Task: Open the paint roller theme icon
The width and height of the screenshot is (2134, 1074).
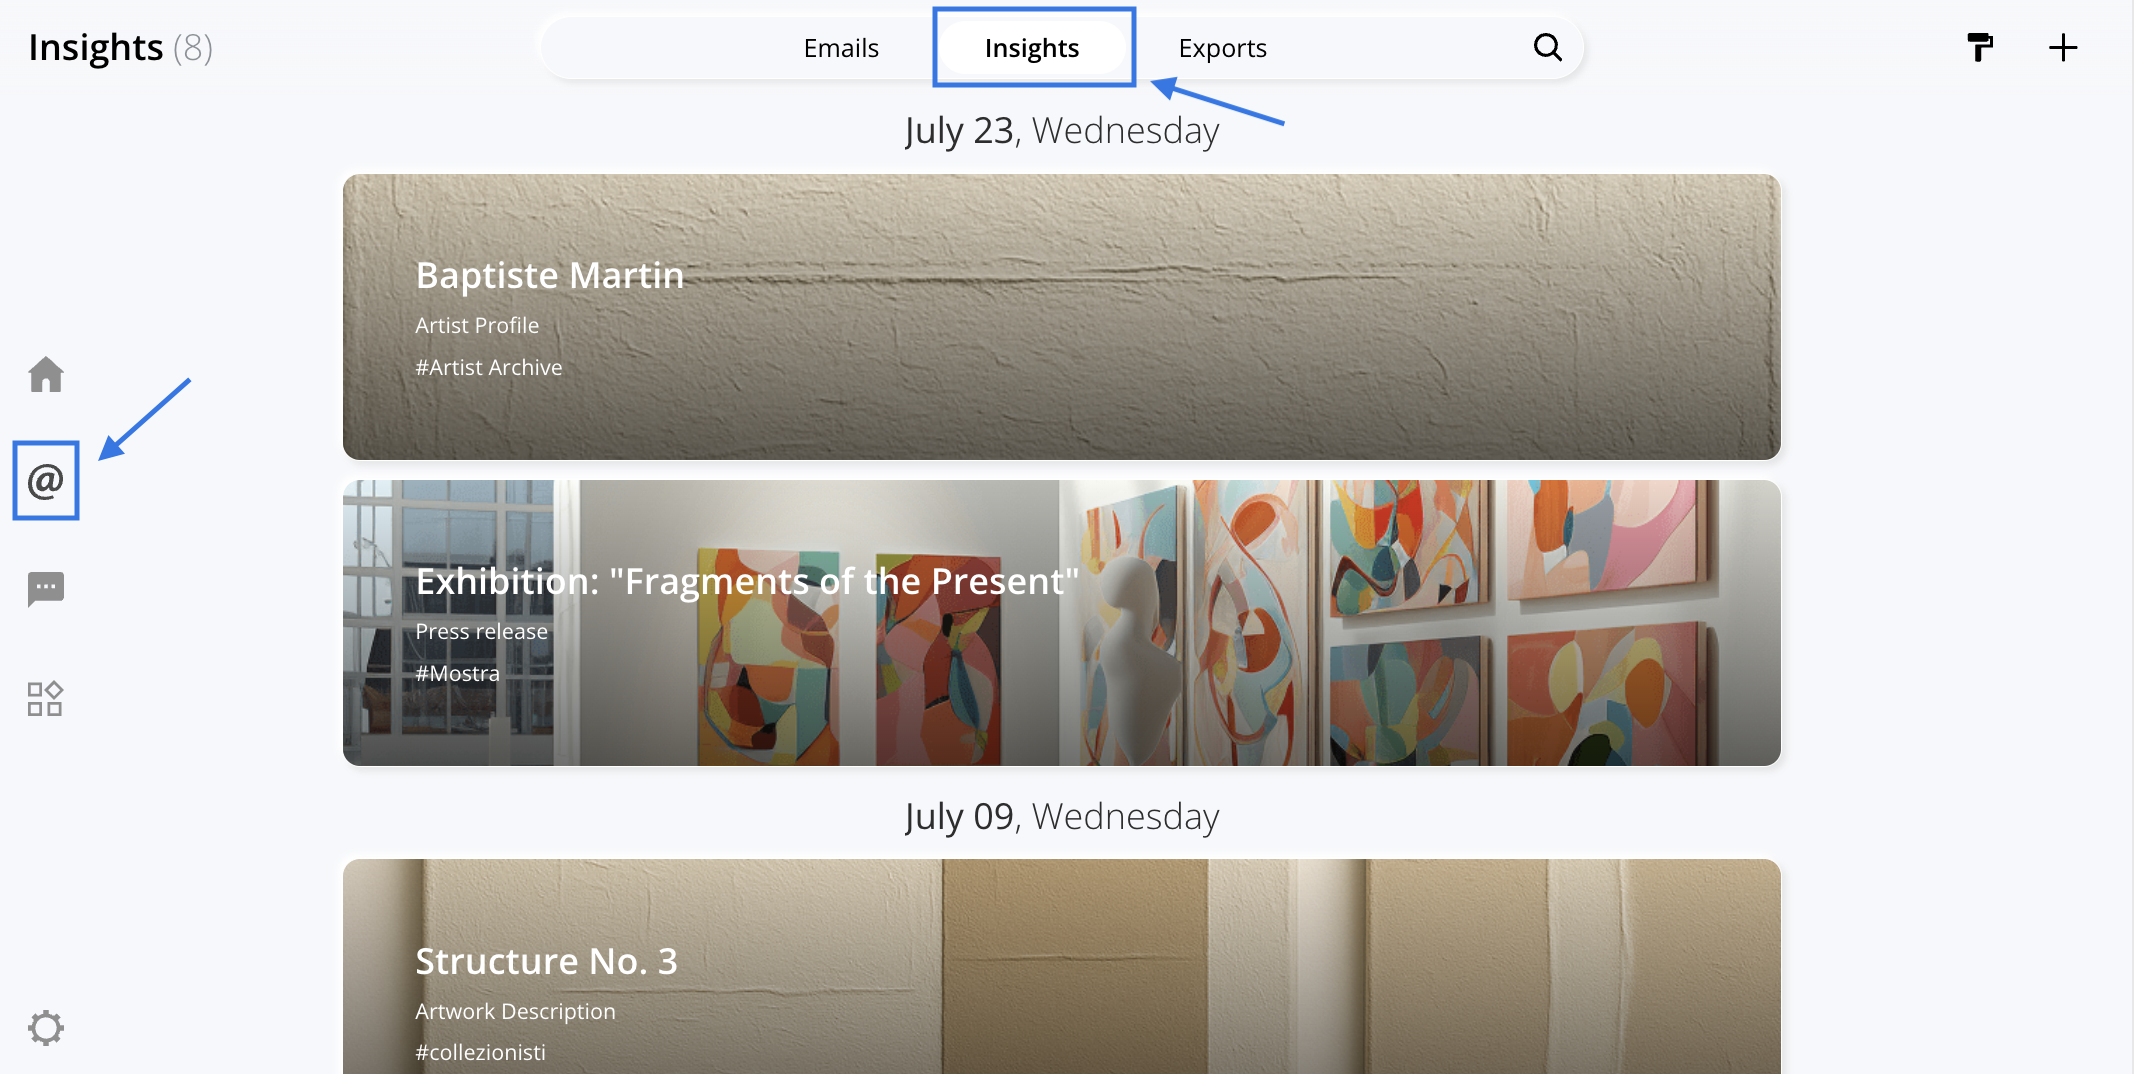Action: click(x=1979, y=47)
